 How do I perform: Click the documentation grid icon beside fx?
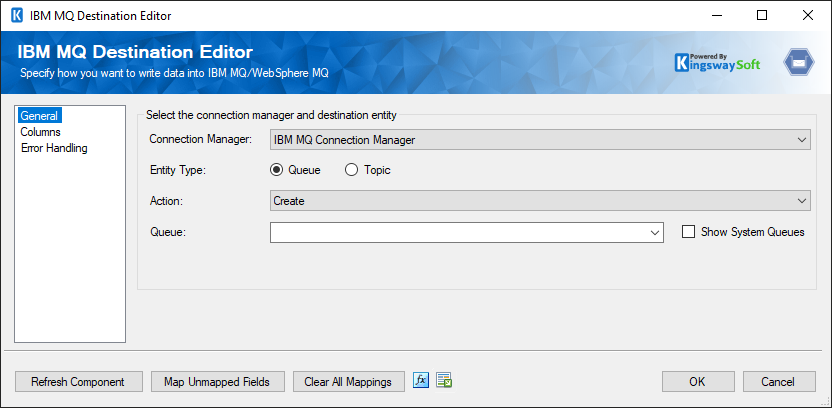[444, 380]
